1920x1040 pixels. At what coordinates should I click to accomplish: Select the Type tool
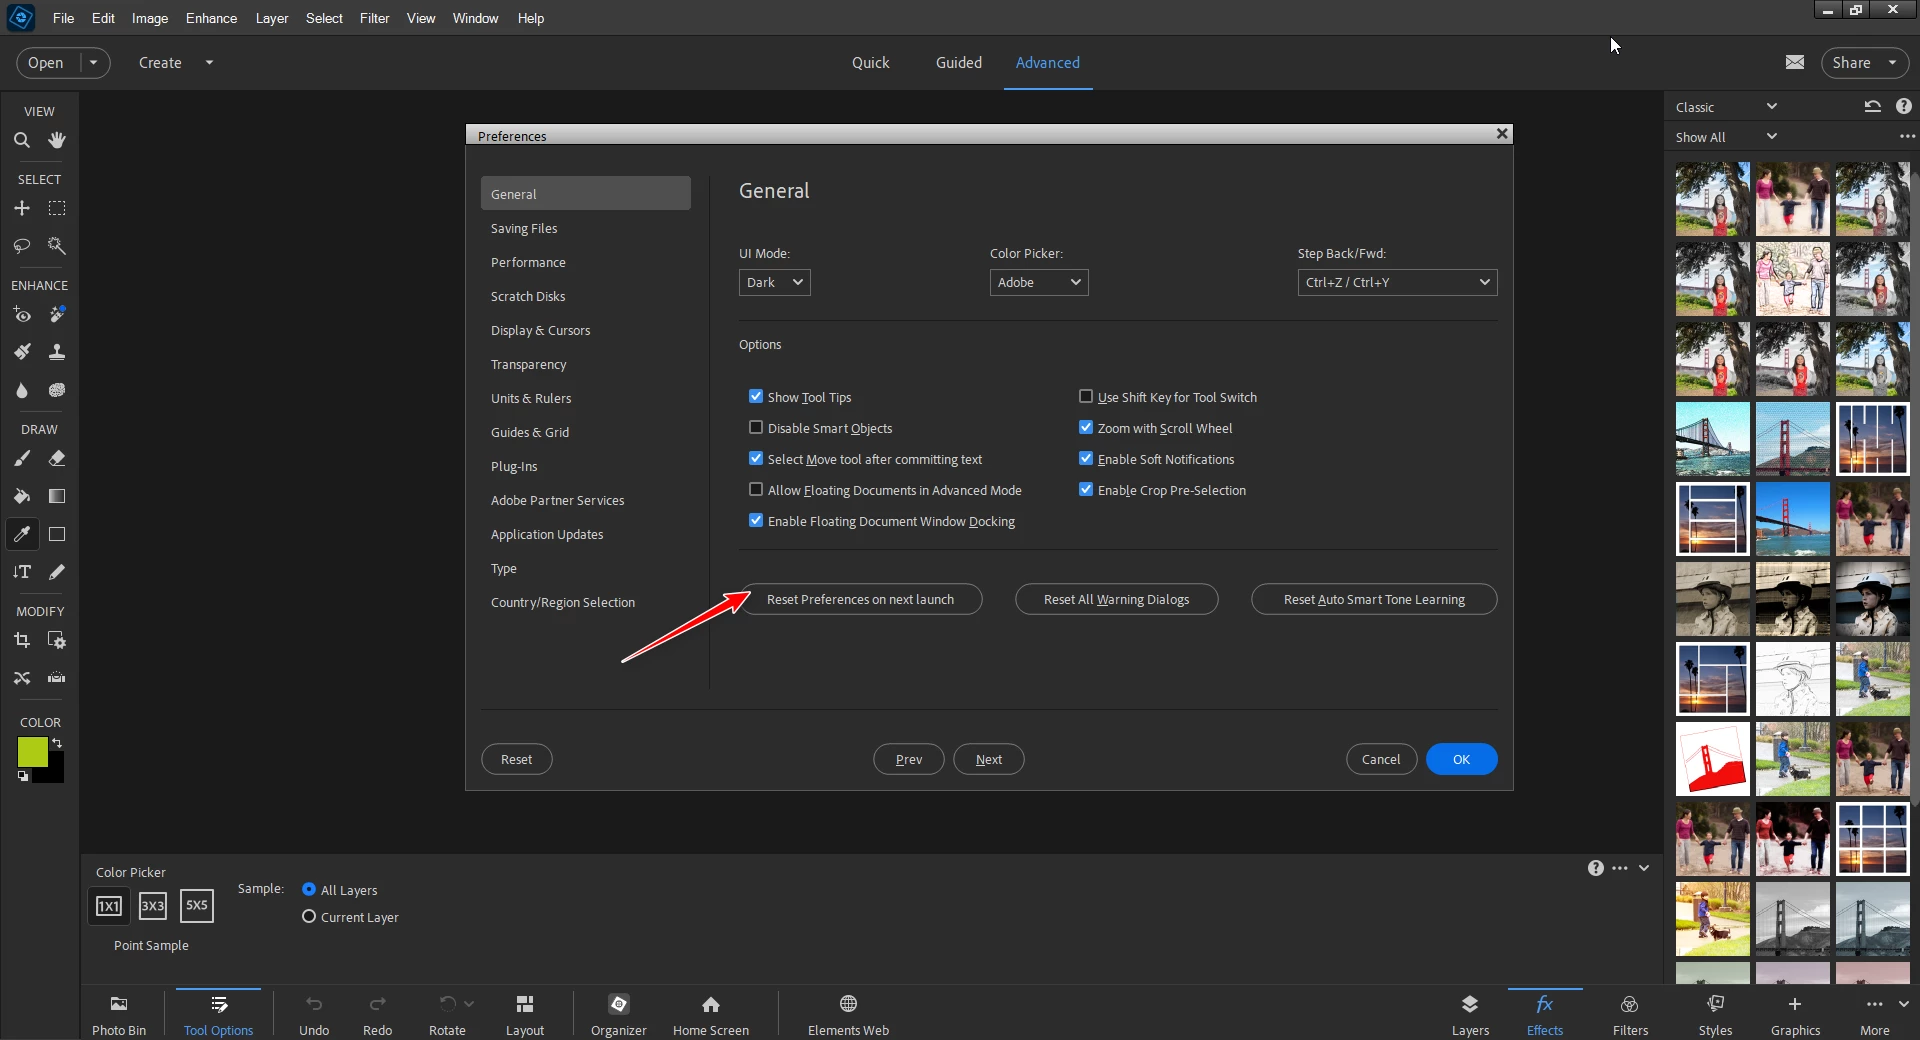pyautogui.click(x=21, y=572)
